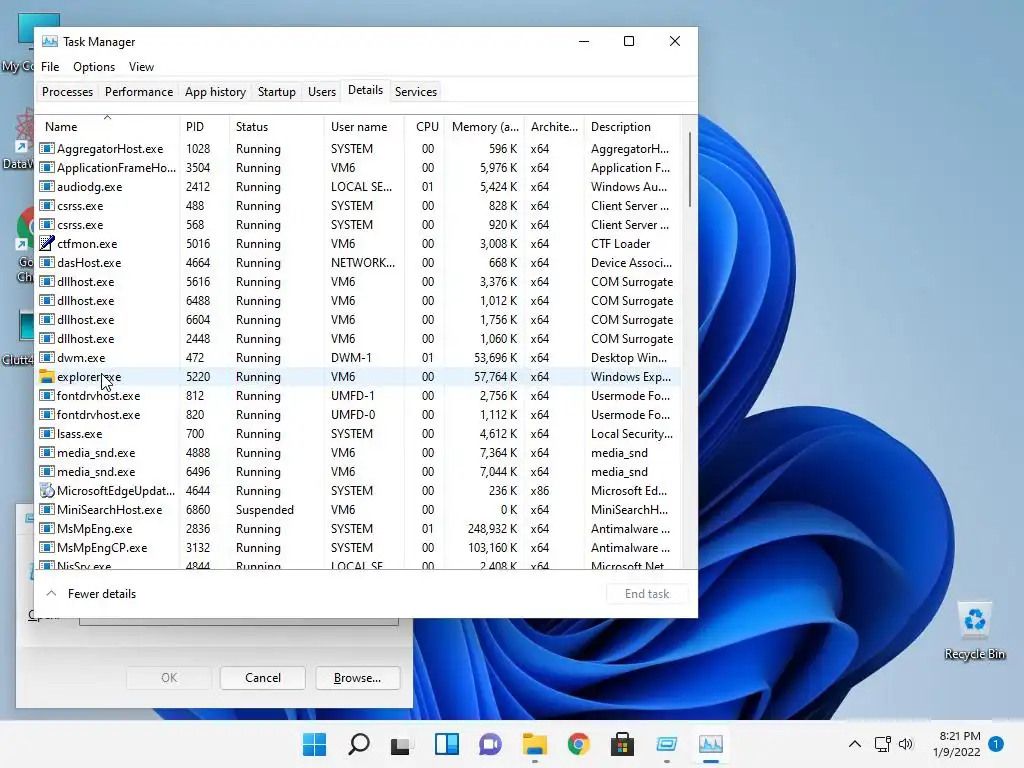Screen dimensions: 1024x768
Task: Open the Options menu
Action: [x=94, y=67]
